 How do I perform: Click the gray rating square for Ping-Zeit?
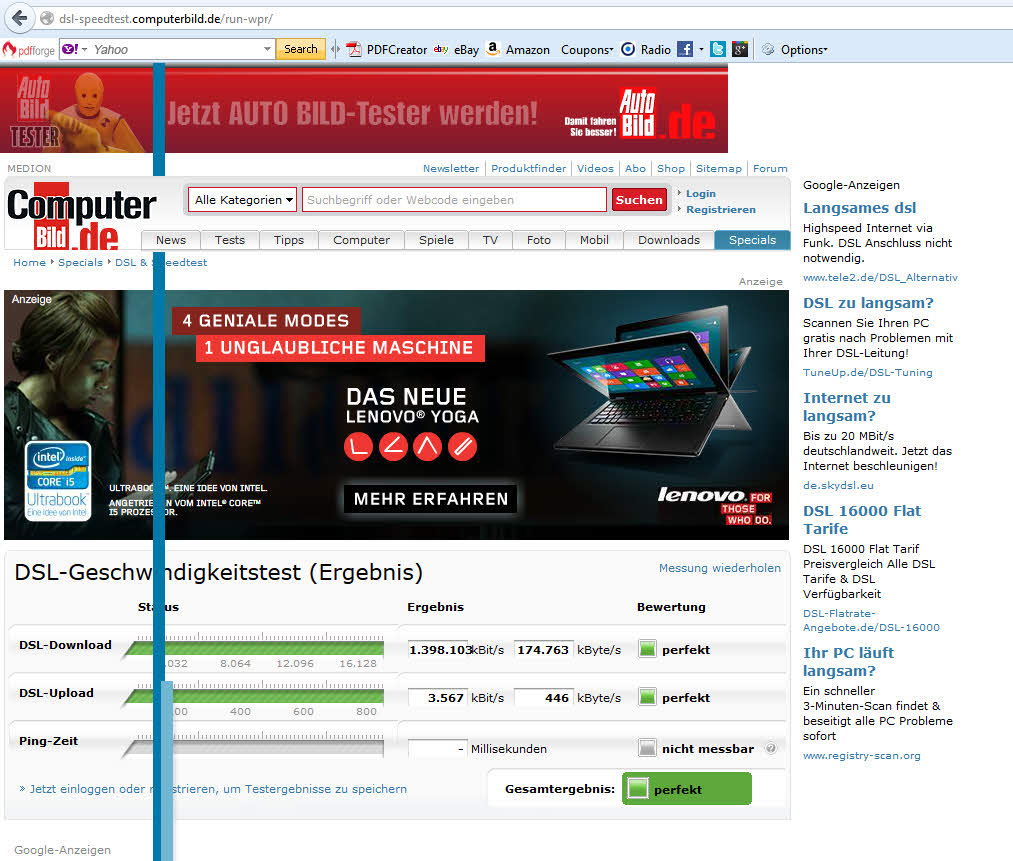(x=647, y=748)
